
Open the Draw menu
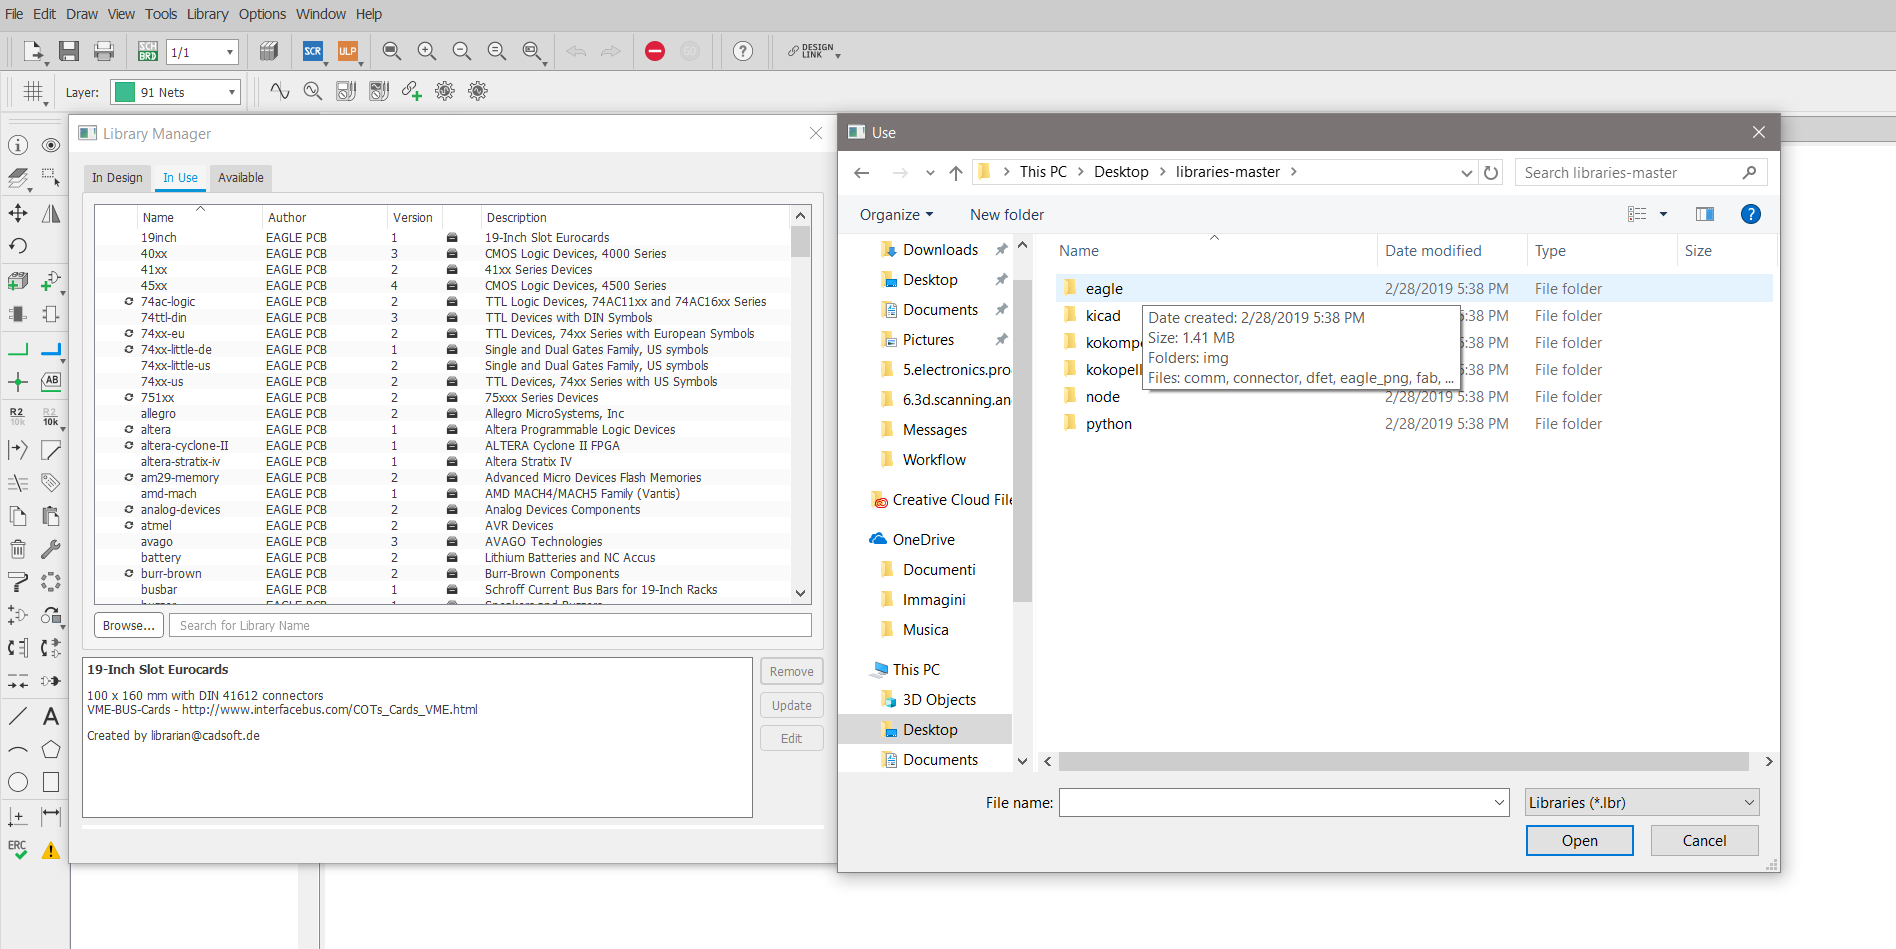(x=82, y=14)
